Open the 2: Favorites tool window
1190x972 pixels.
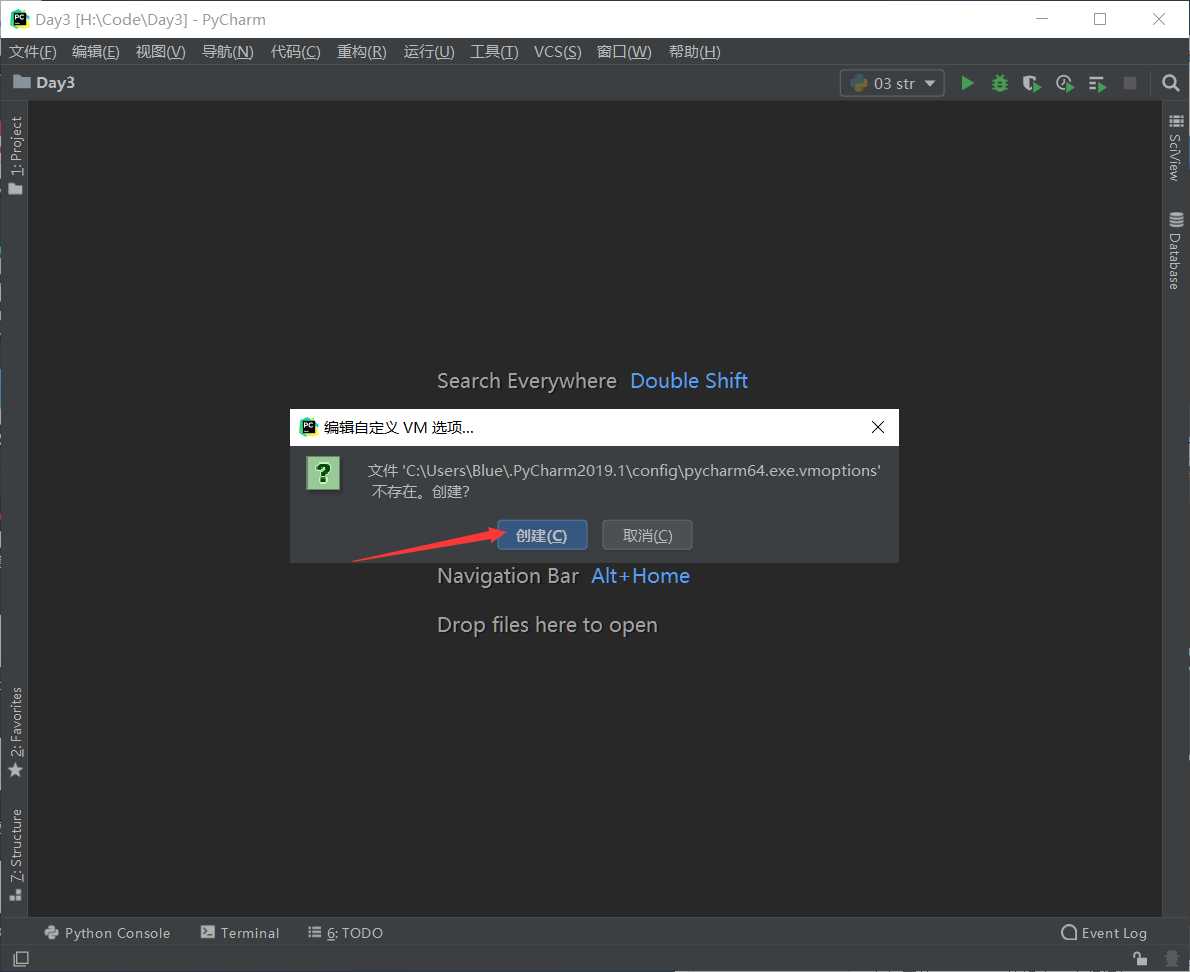15,731
